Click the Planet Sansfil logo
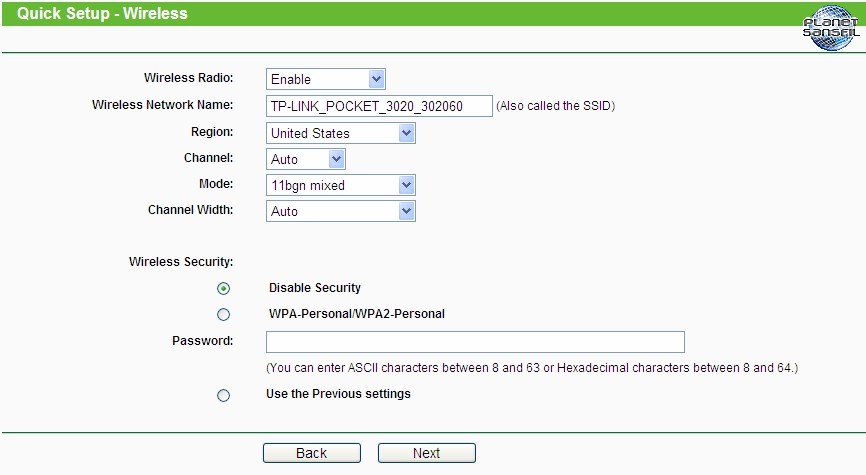Image resolution: width=866 pixels, height=475 pixels. pyautogui.click(x=830, y=26)
